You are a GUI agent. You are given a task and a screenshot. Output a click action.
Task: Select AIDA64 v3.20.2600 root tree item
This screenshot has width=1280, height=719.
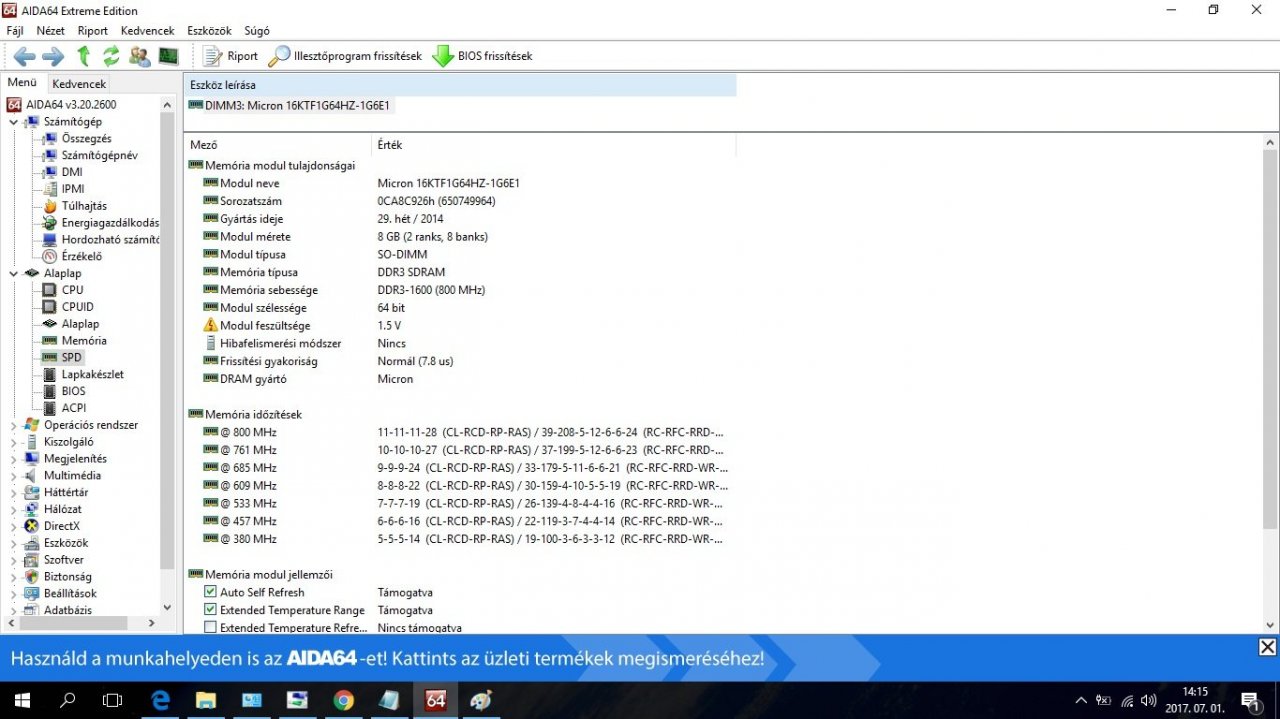tap(70, 104)
